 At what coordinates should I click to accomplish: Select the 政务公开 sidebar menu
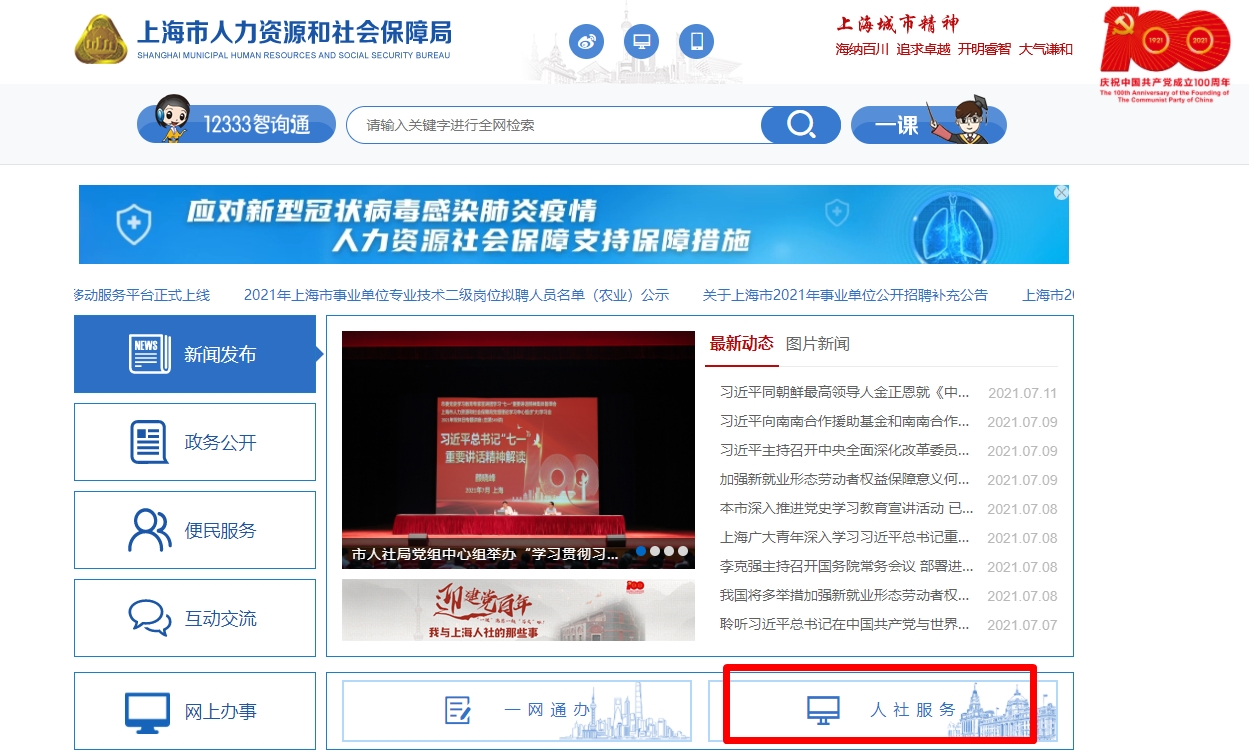click(195, 442)
